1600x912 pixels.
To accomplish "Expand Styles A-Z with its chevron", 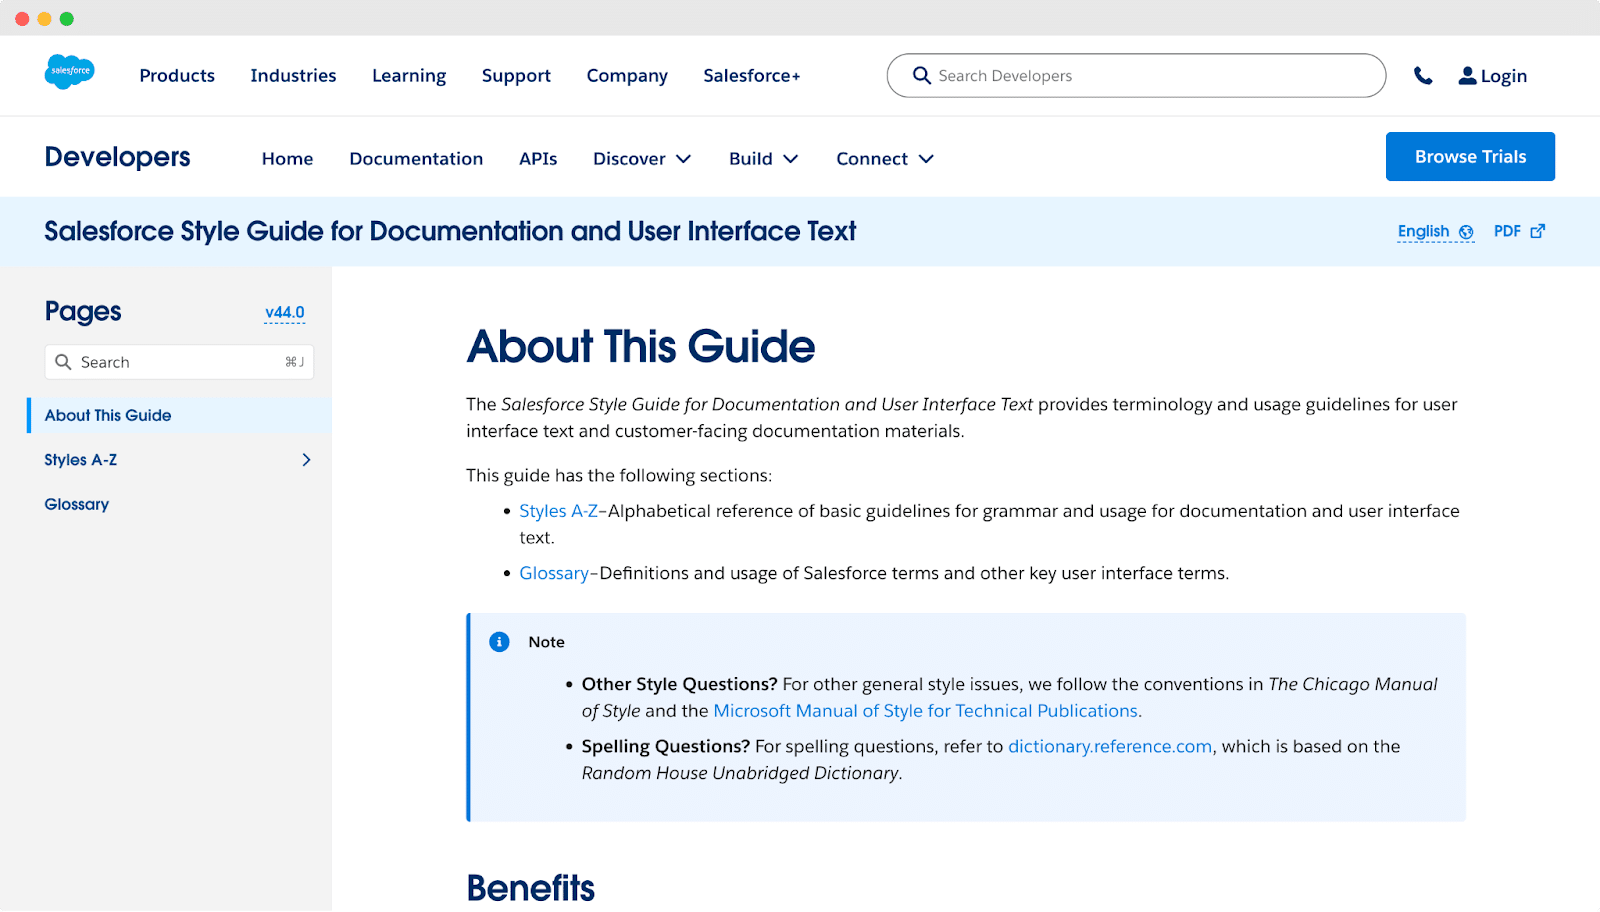I will [306, 460].
